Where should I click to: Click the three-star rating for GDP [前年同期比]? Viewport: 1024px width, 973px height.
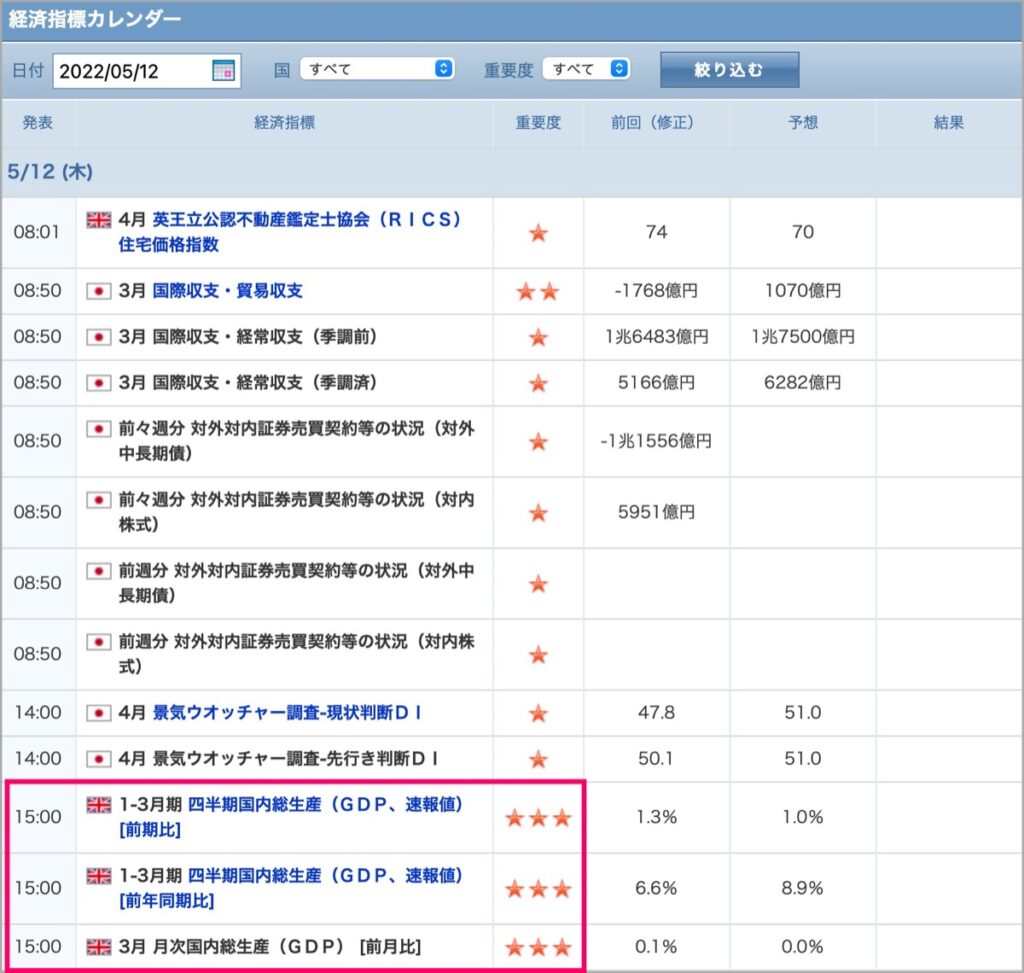(538, 889)
